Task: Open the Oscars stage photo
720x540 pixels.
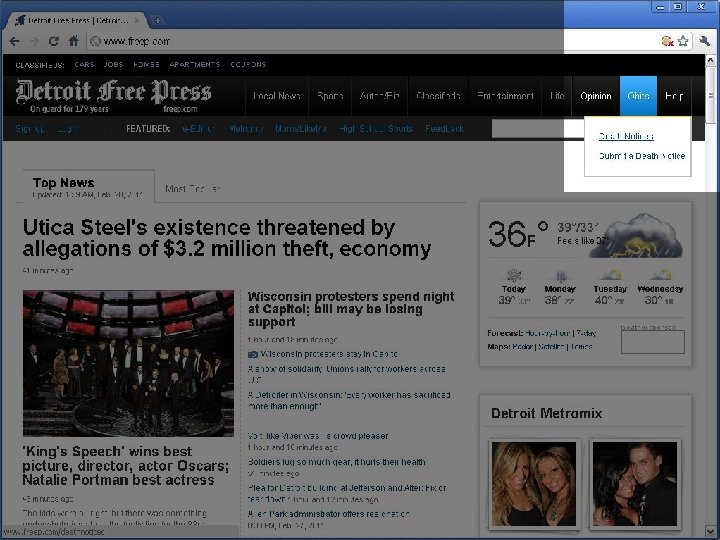Action: tap(128, 363)
